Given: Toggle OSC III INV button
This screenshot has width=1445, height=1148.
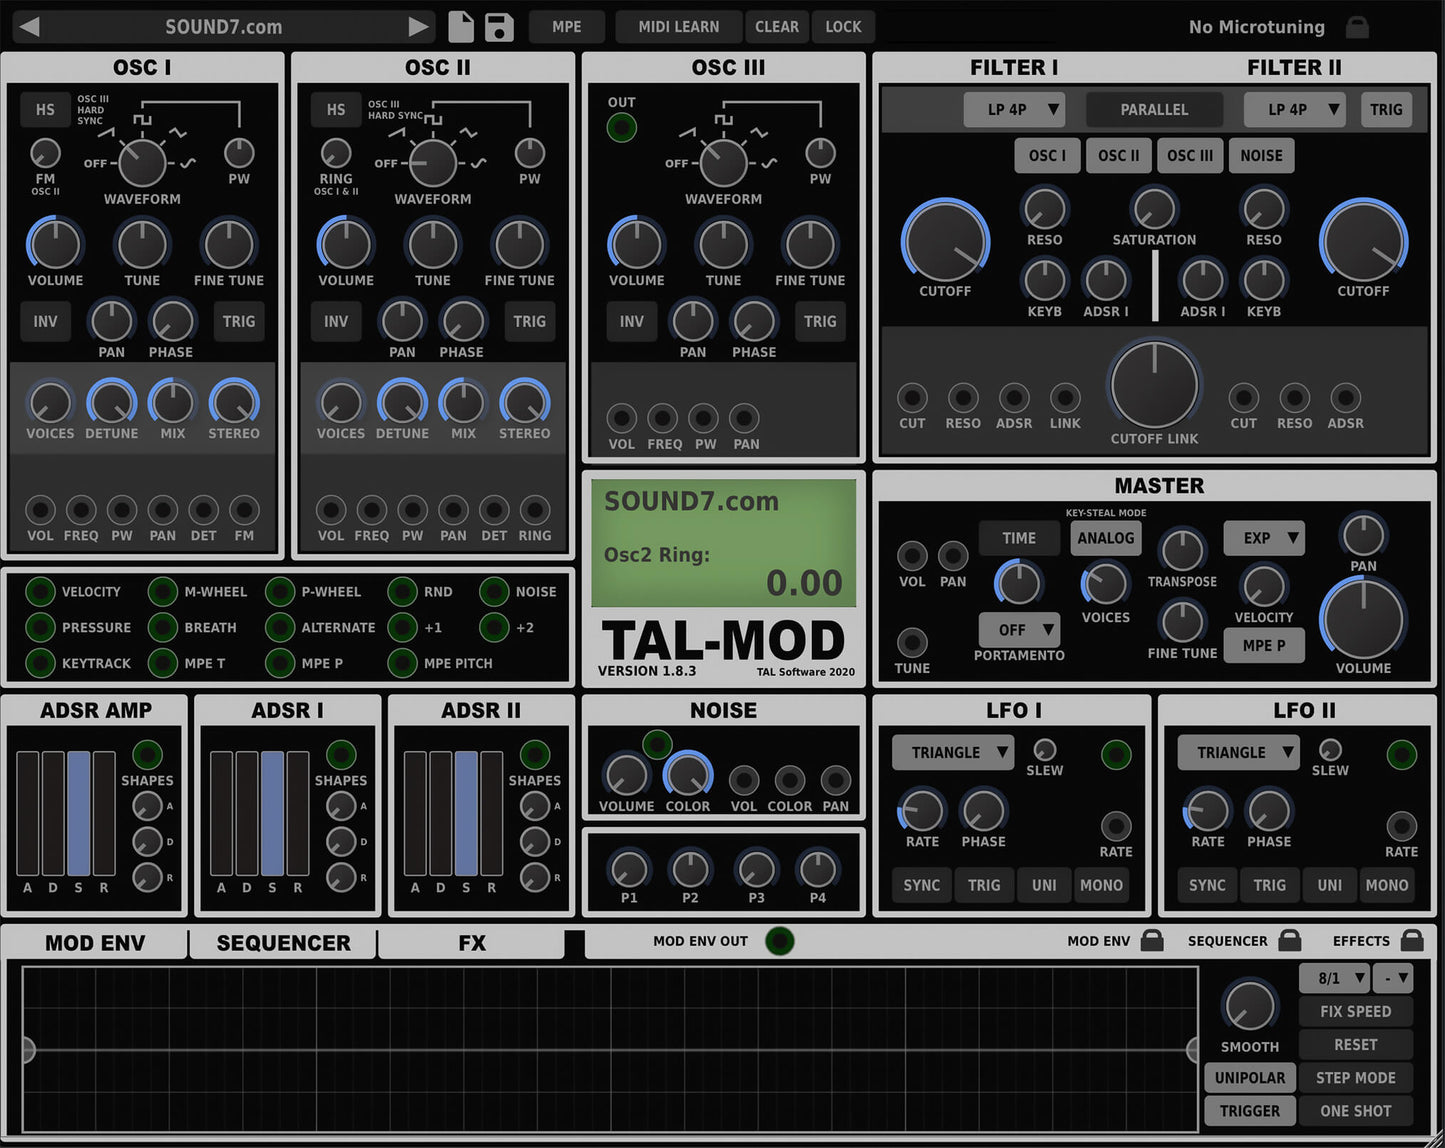Looking at the screenshot, I should click(x=632, y=321).
